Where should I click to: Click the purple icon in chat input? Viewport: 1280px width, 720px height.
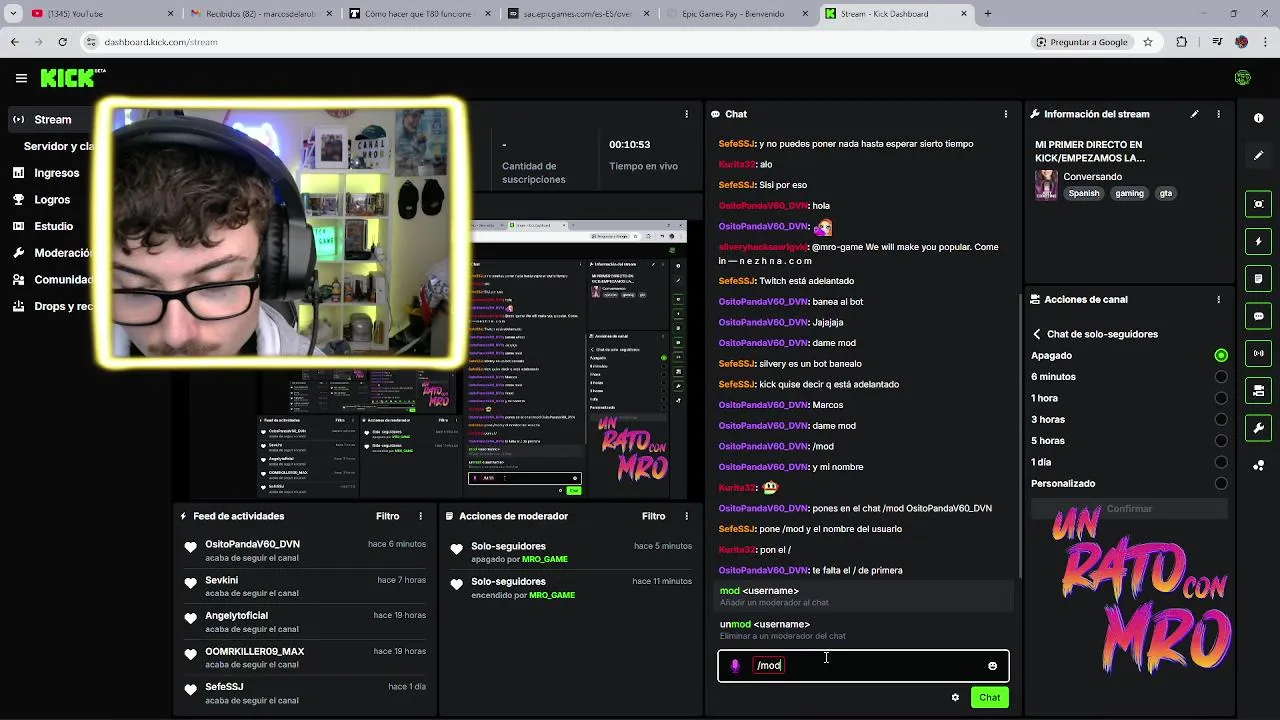[x=735, y=666]
